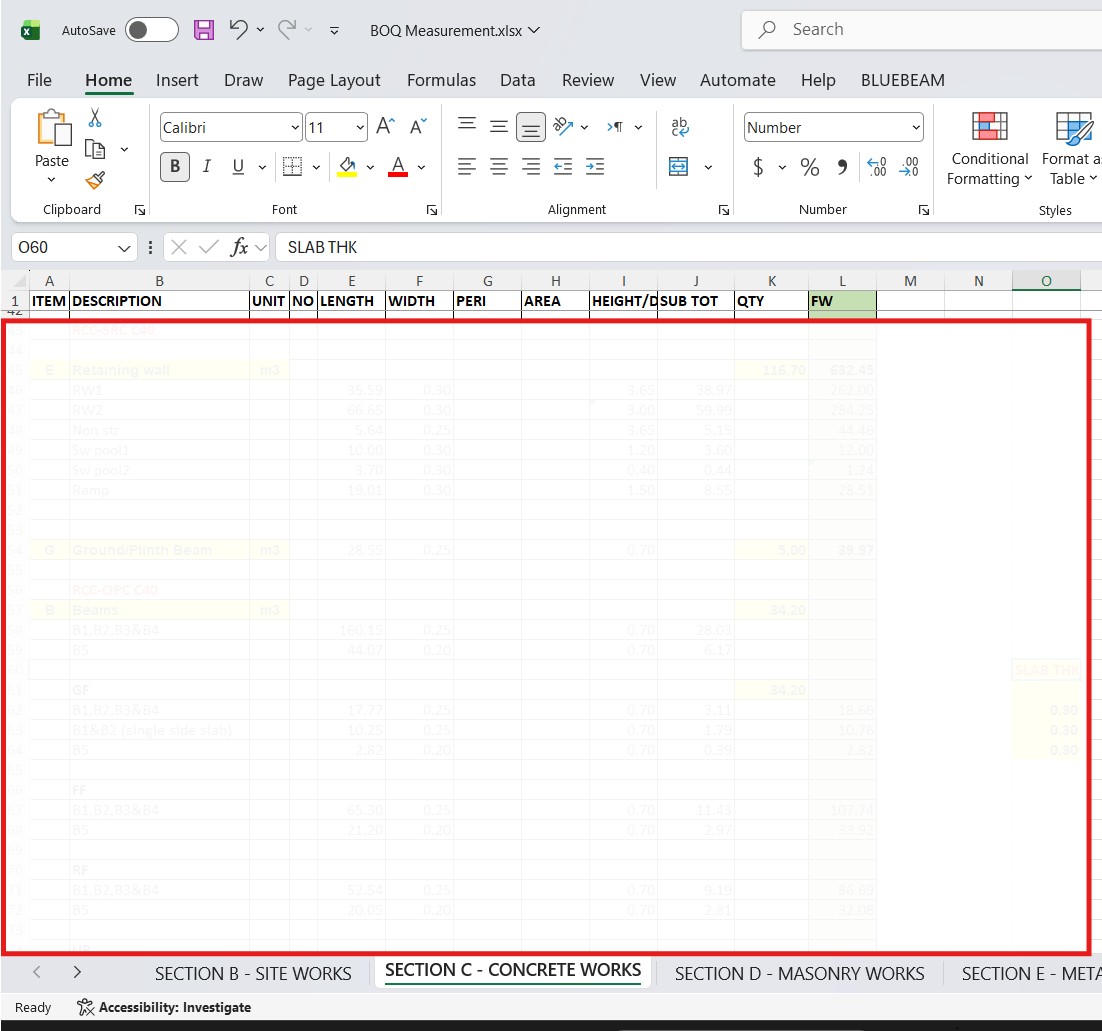Apply Percent Style format
The height and width of the screenshot is (1031, 1102).
(809, 167)
